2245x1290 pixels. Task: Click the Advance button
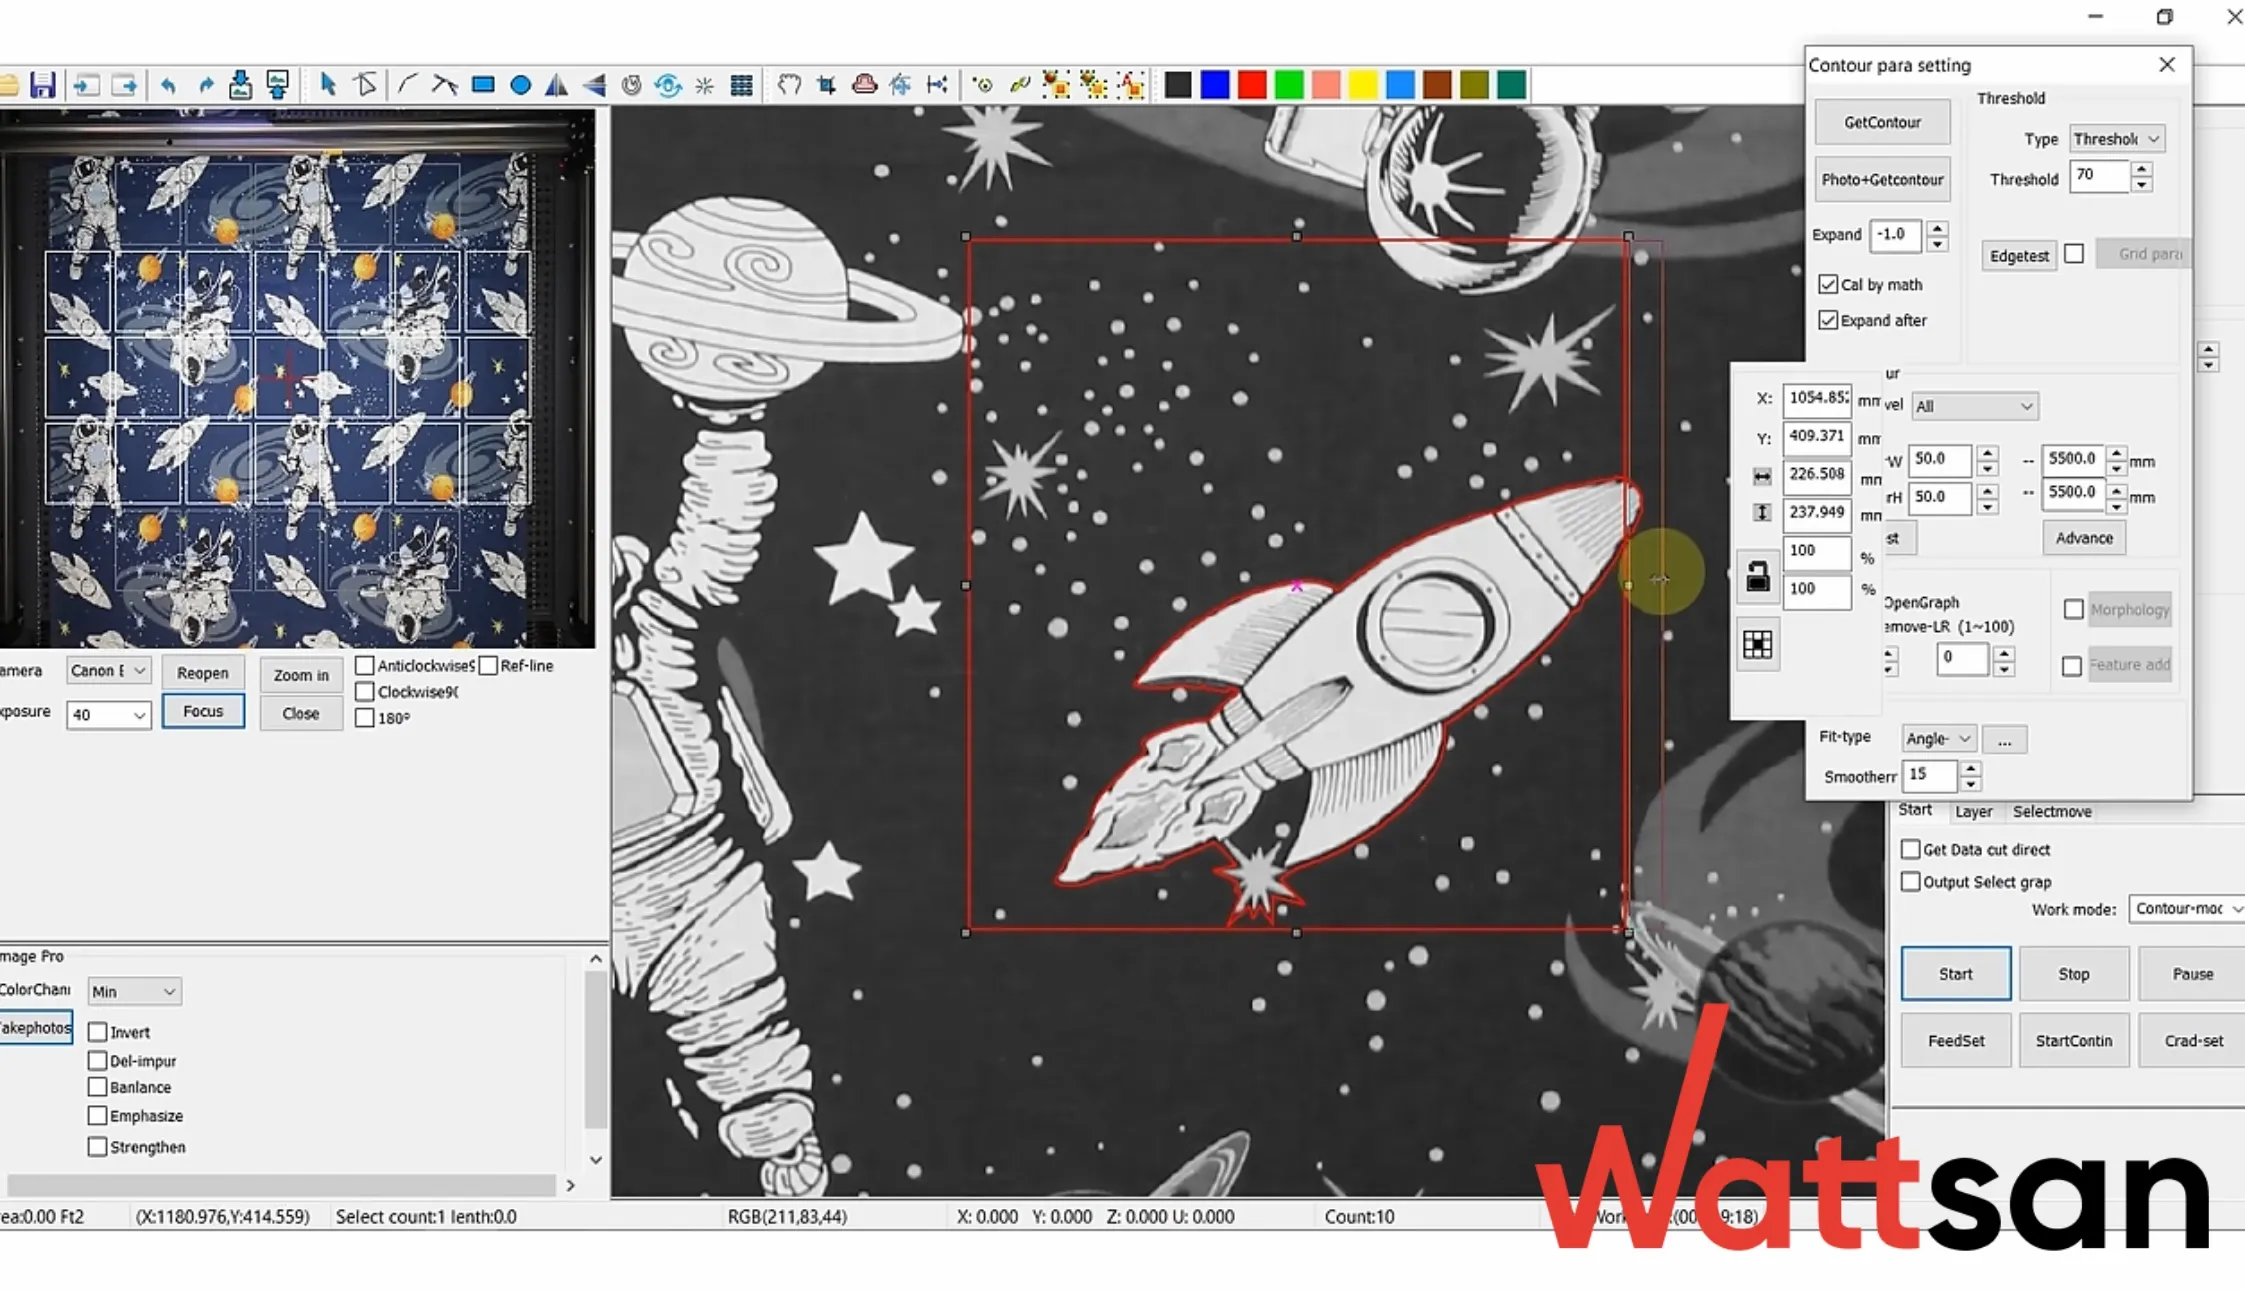click(x=2084, y=538)
